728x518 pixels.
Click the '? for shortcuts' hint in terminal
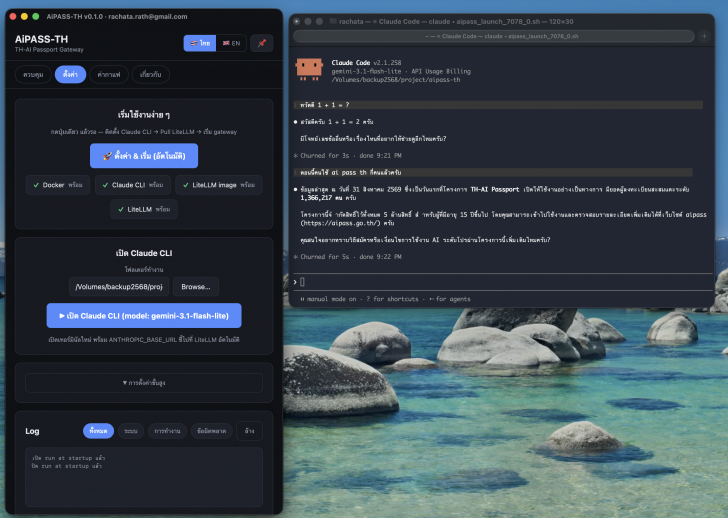(x=392, y=299)
